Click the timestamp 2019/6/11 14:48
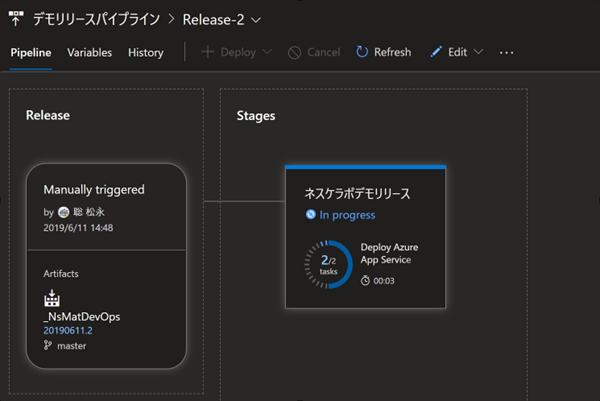 (x=78, y=228)
